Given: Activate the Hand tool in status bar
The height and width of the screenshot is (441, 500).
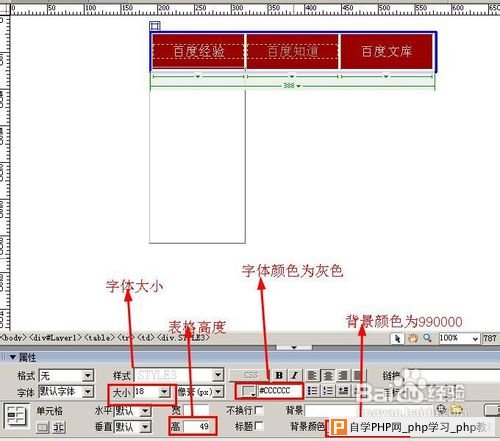Looking at the screenshot, I should (413, 338).
